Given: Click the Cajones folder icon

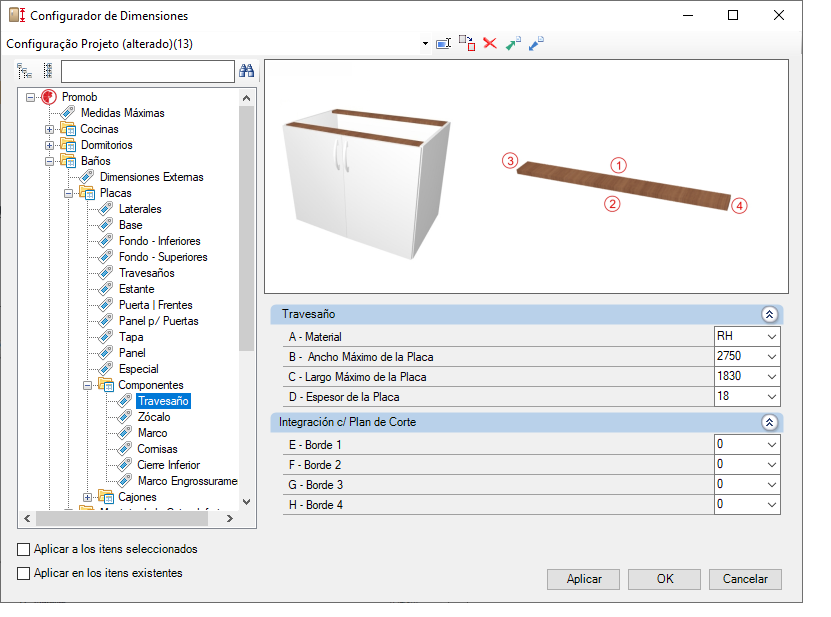Looking at the screenshot, I should [106, 497].
